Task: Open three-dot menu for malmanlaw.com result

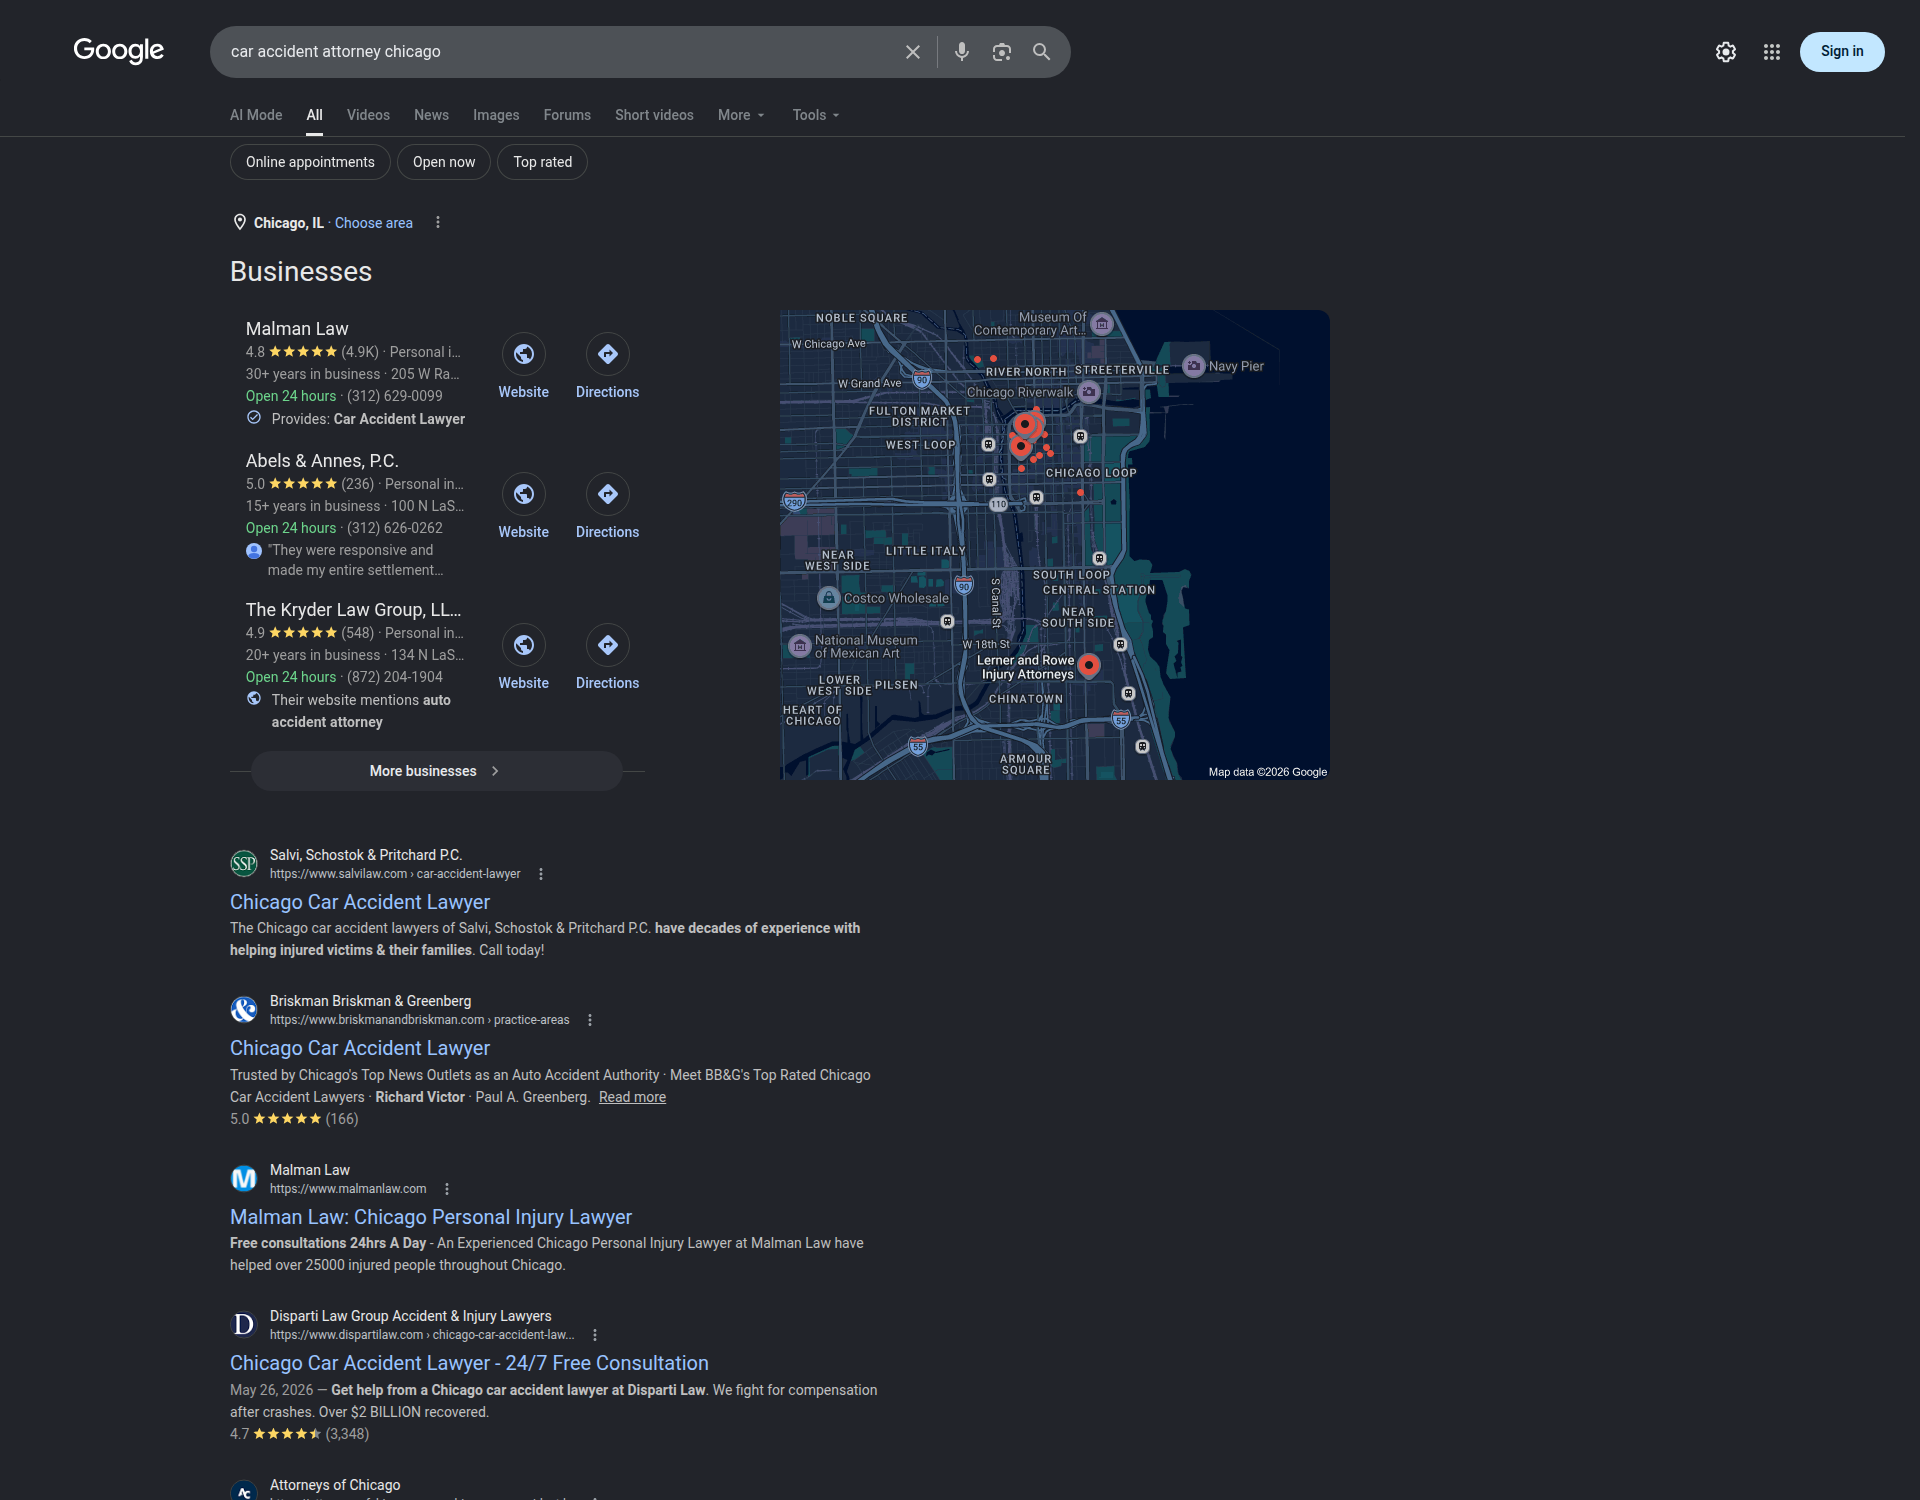Action: click(447, 1189)
